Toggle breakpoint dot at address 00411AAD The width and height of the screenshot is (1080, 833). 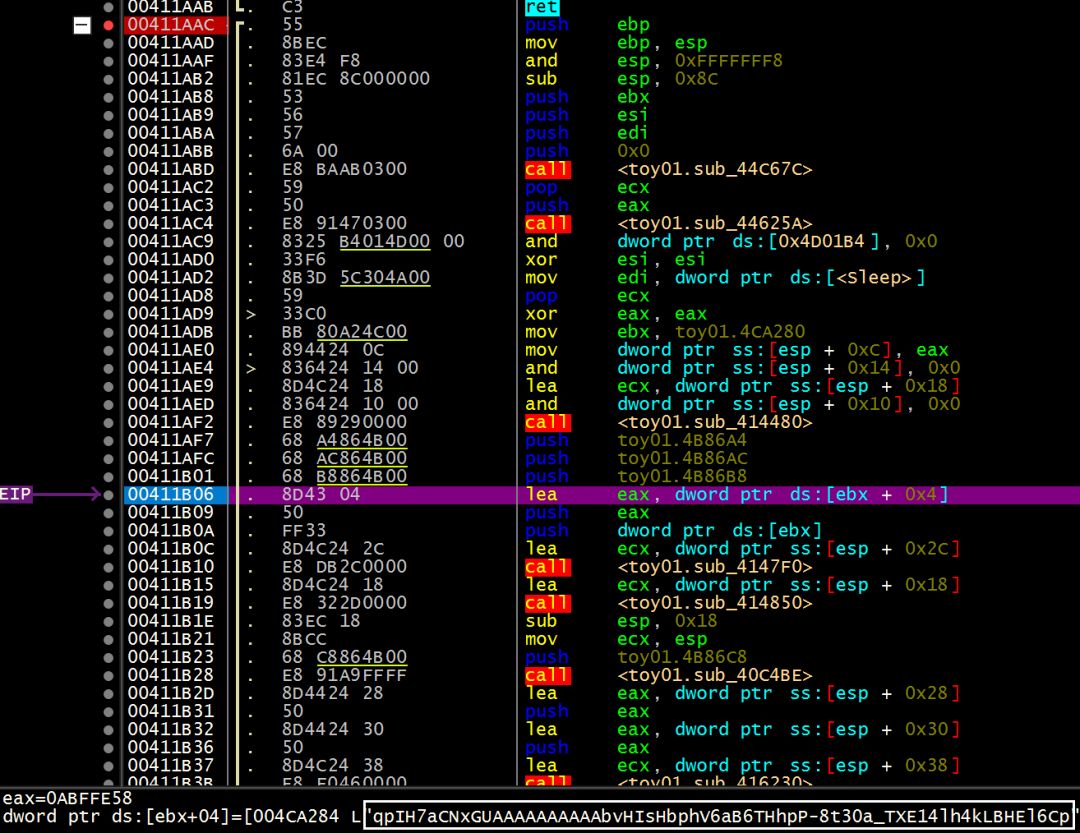tap(108, 43)
